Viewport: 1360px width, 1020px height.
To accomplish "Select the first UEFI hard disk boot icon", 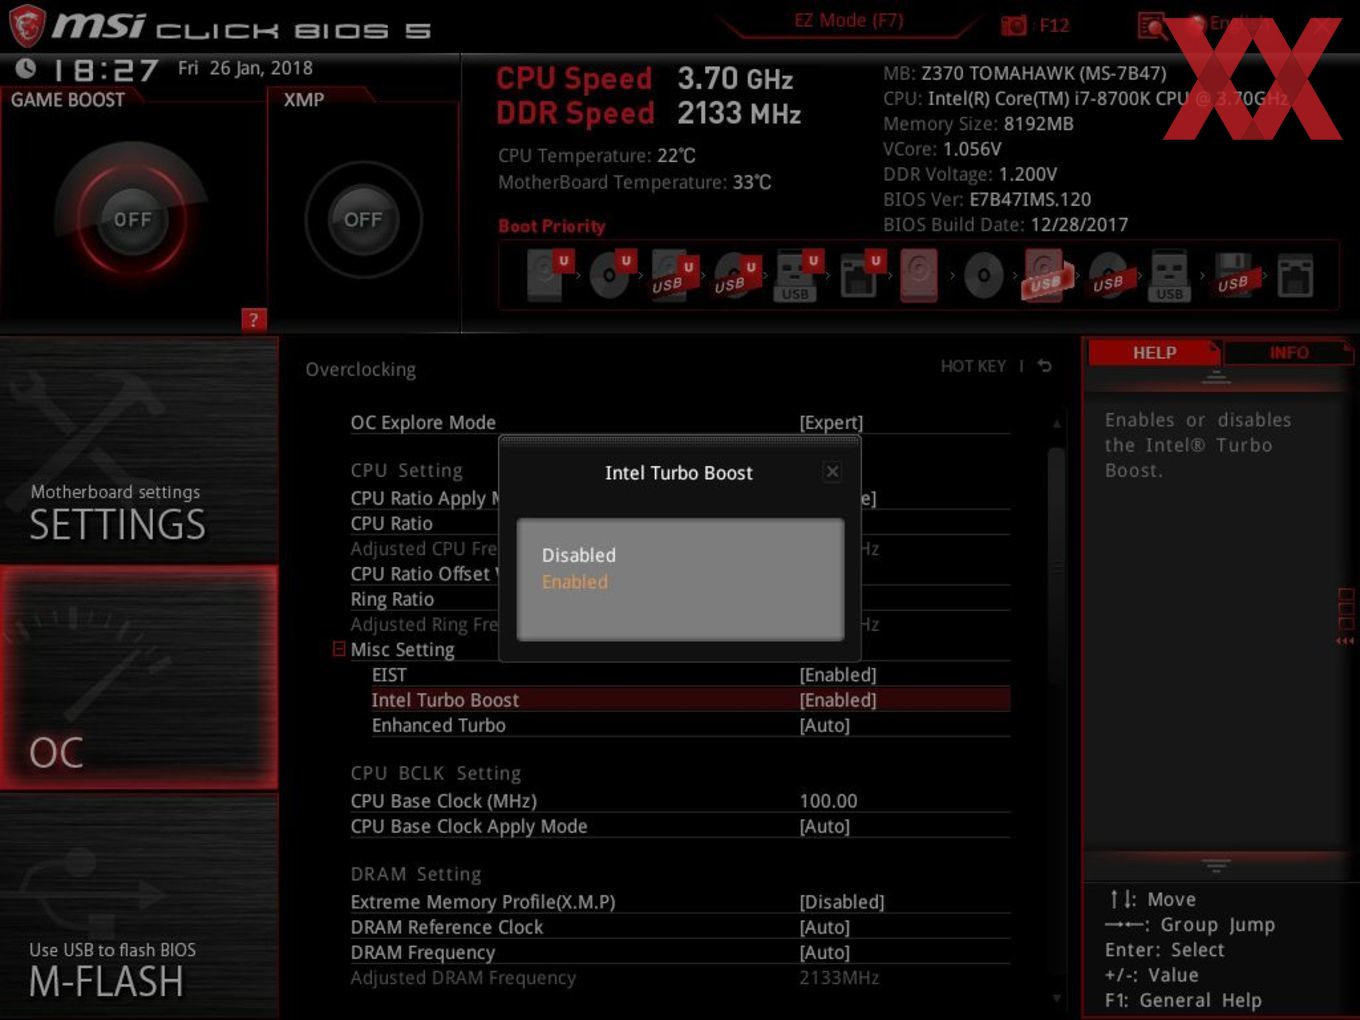I will 547,275.
